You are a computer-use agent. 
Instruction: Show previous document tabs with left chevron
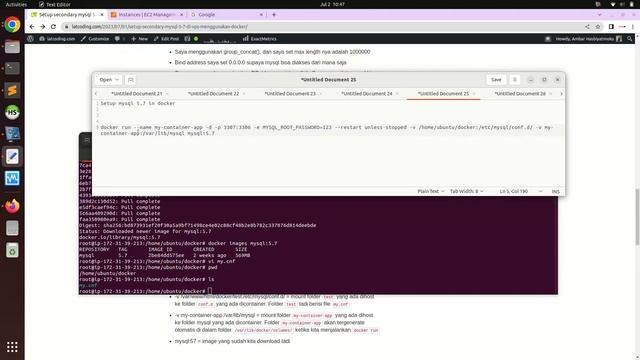coord(96,94)
